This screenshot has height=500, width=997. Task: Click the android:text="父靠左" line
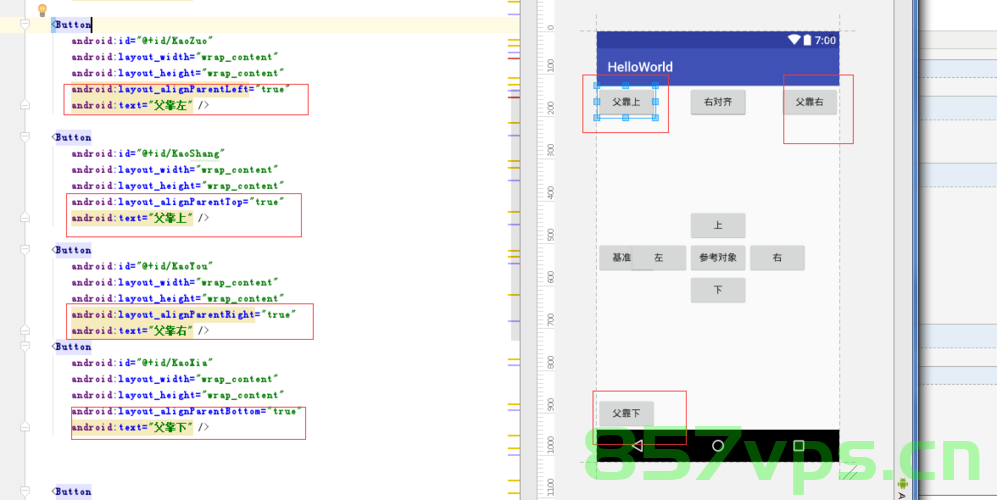pyautogui.click(x=140, y=105)
